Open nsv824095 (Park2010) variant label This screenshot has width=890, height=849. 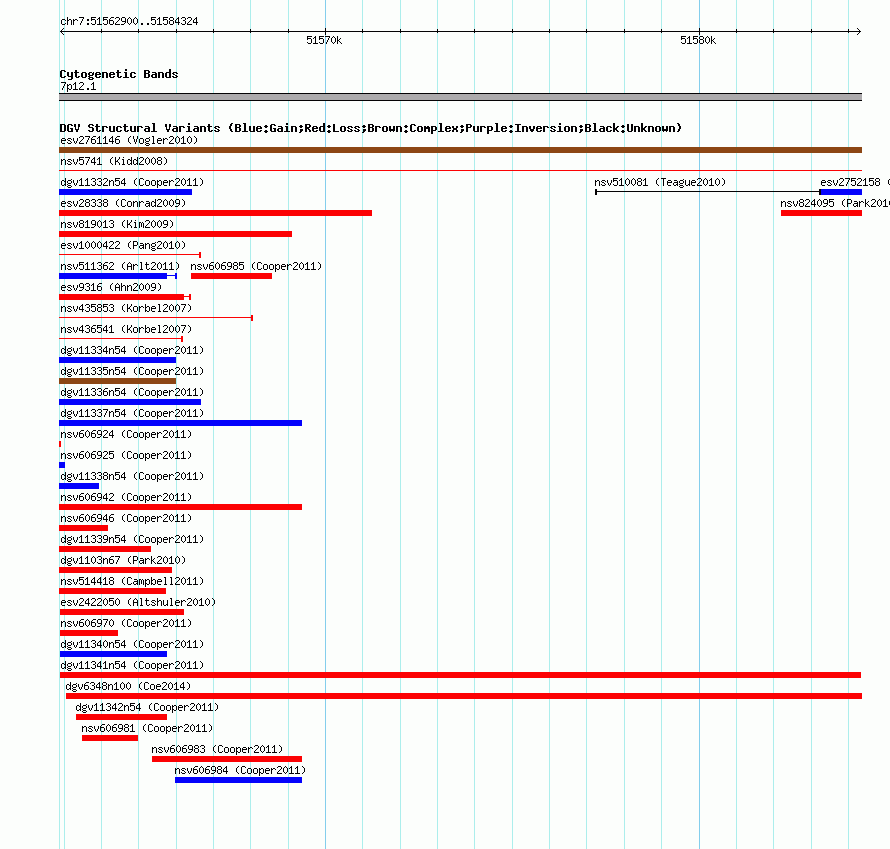coord(834,203)
